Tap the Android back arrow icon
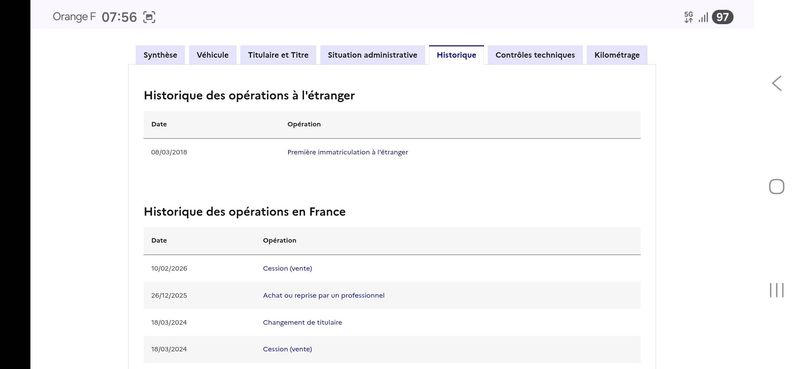Image resolution: width=800 pixels, height=369 pixels. click(777, 83)
